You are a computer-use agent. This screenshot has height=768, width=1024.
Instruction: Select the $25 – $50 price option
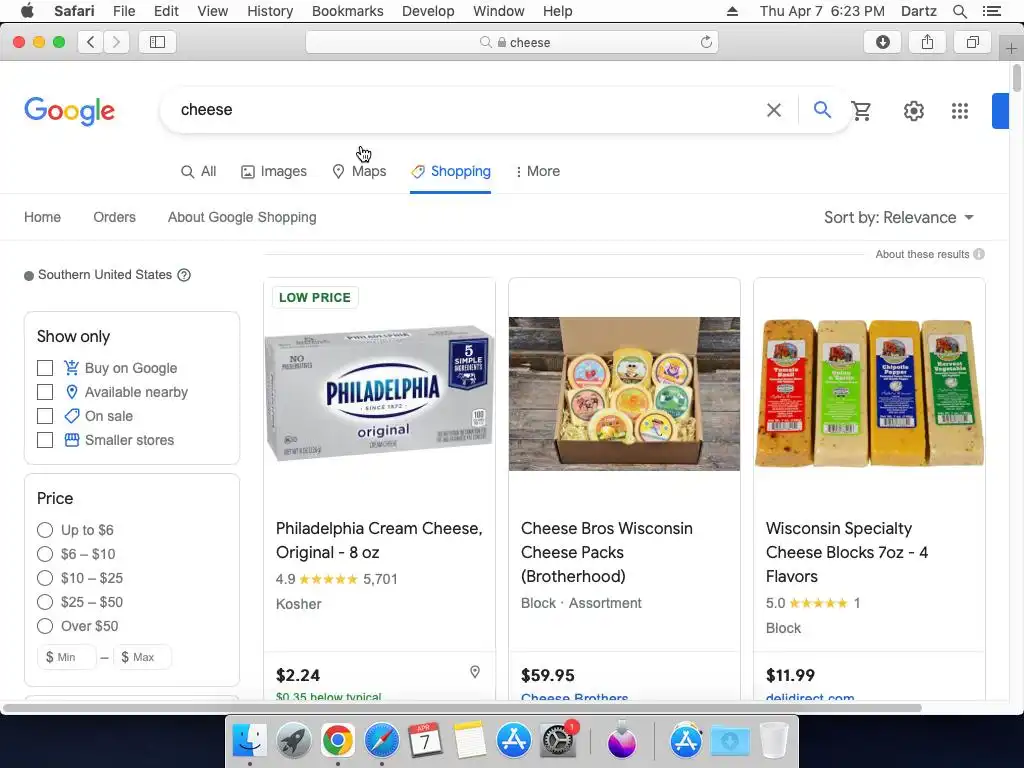pos(45,602)
